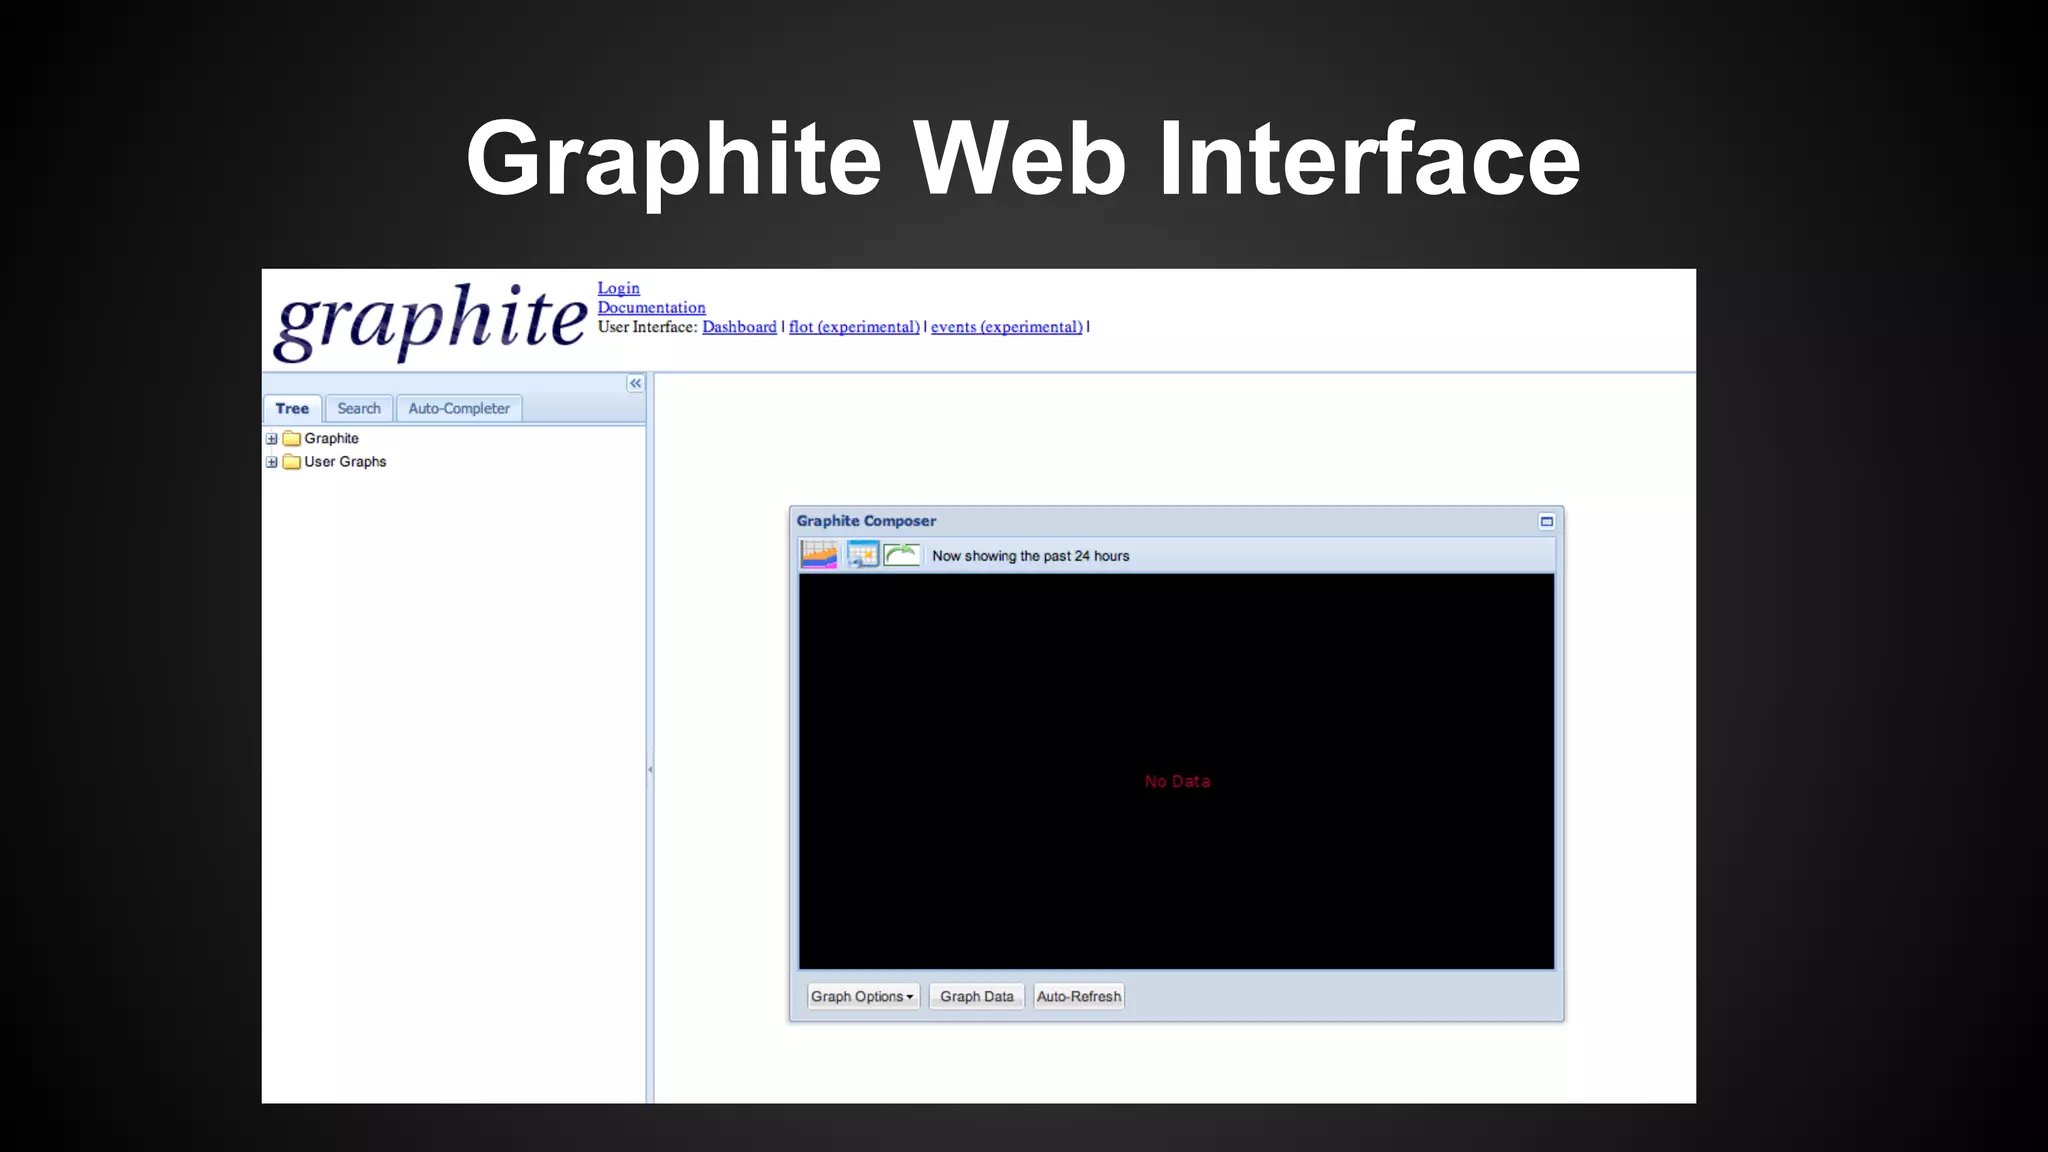This screenshot has width=2048, height=1152.
Task: Click the No Data graph area
Action: pos(1176,771)
